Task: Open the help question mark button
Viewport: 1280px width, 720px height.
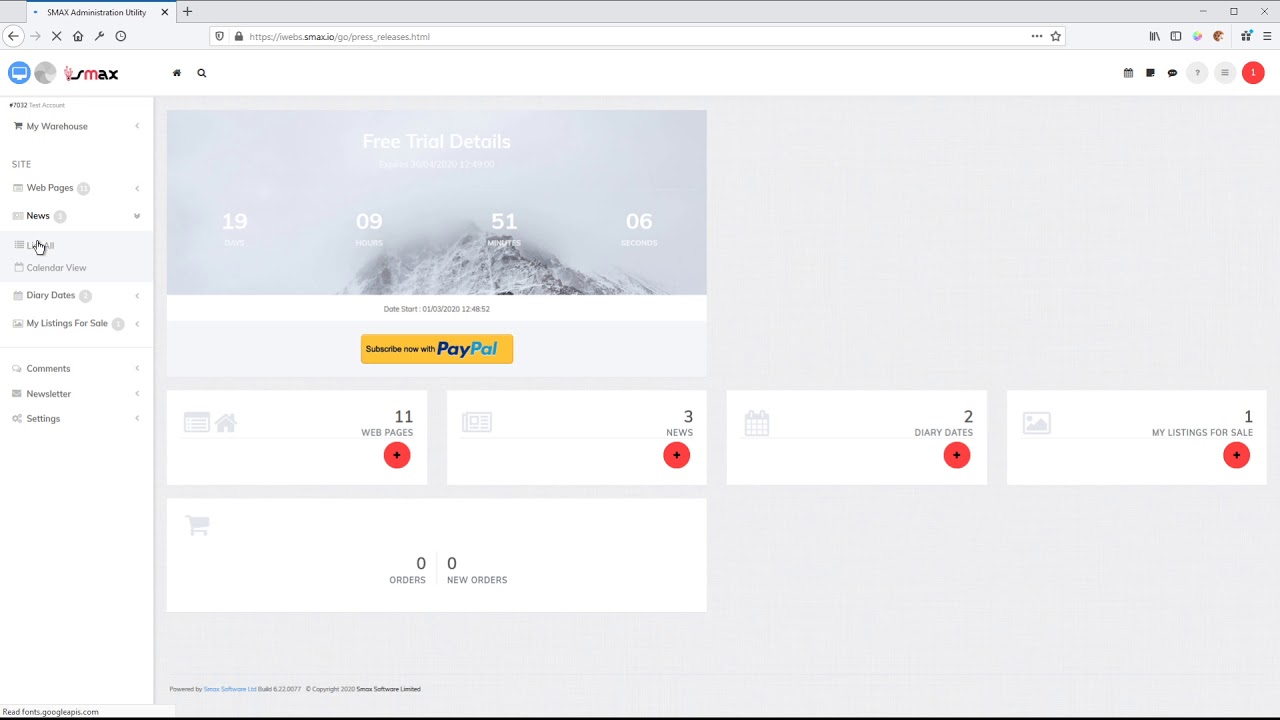Action: pyautogui.click(x=1197, y=73)
